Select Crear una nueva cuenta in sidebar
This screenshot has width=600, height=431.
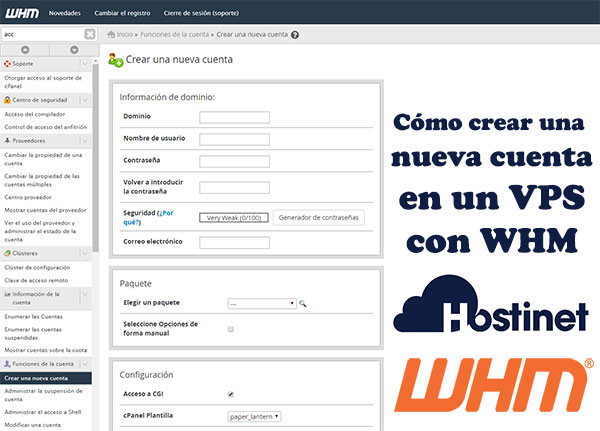click(46, 378)
